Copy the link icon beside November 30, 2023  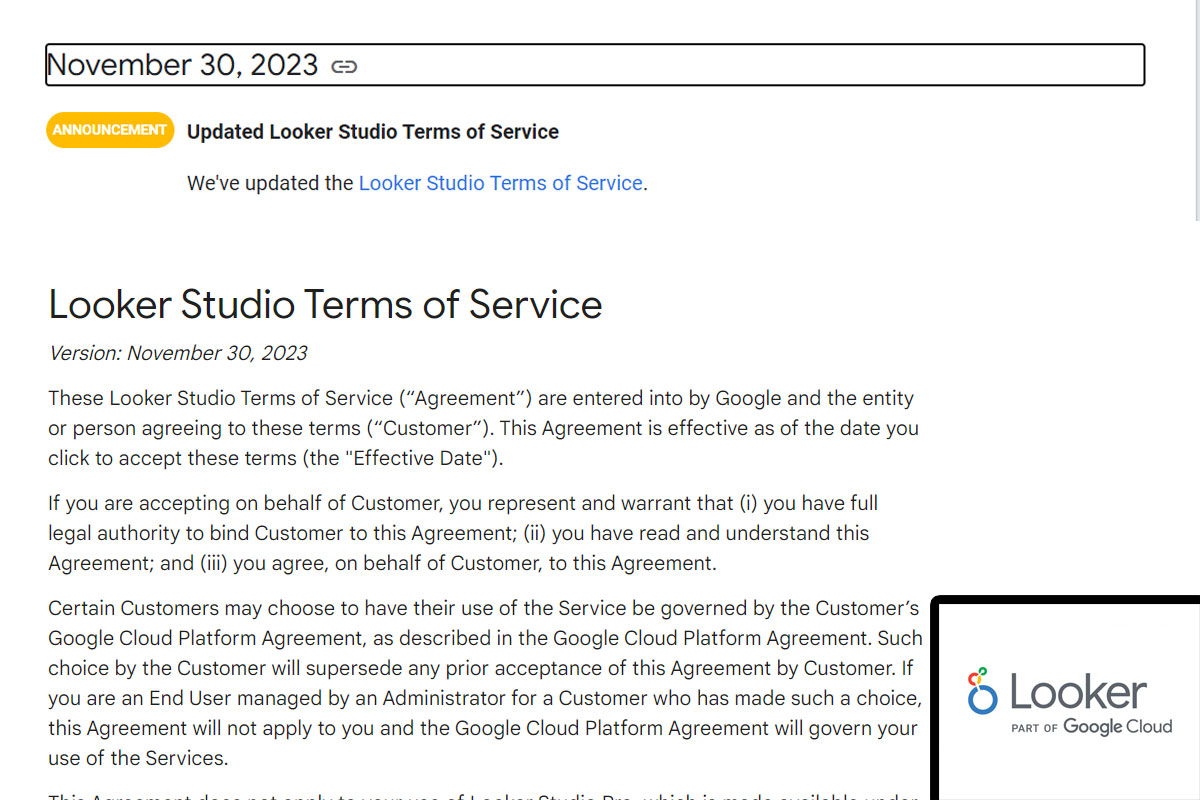(344, 67)
